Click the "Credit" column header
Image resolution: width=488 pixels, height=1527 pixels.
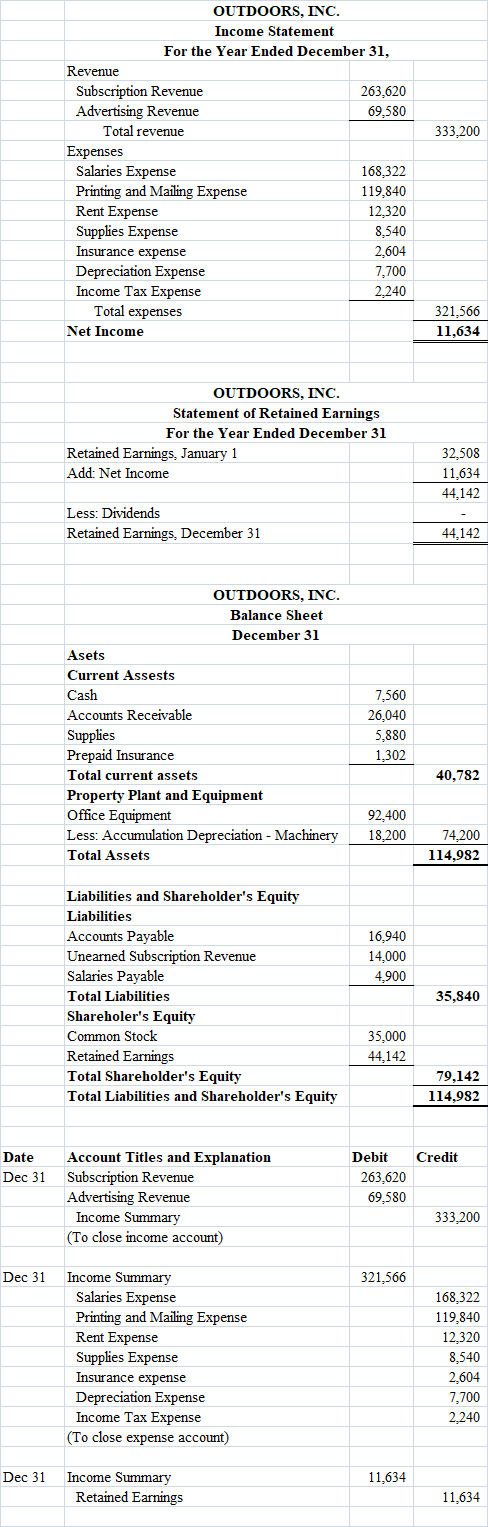coord(437,1157)
